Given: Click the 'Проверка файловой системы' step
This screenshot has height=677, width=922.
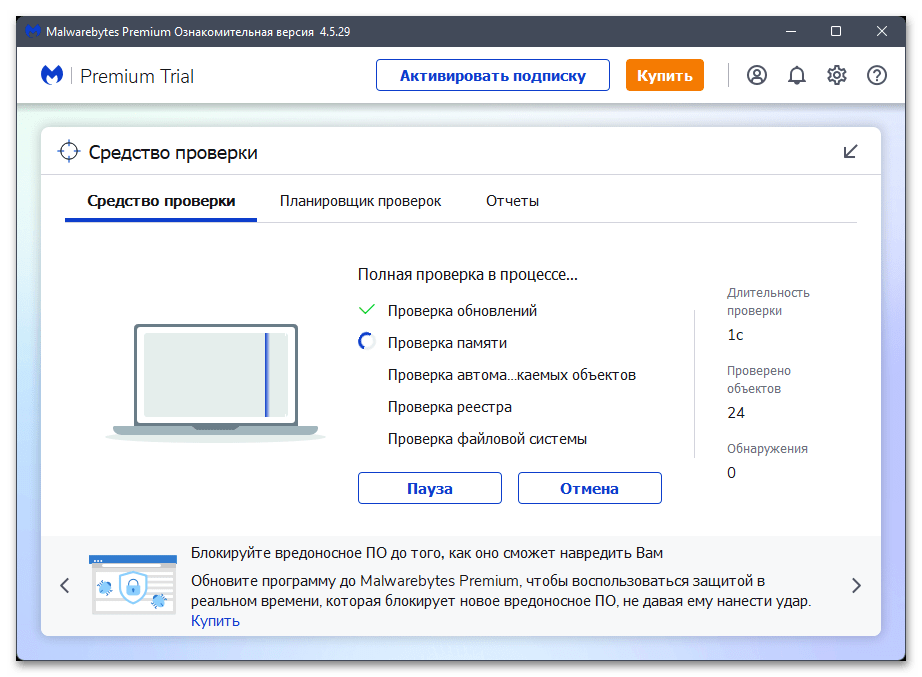Looking at the screenshot, I should point(487,439).
